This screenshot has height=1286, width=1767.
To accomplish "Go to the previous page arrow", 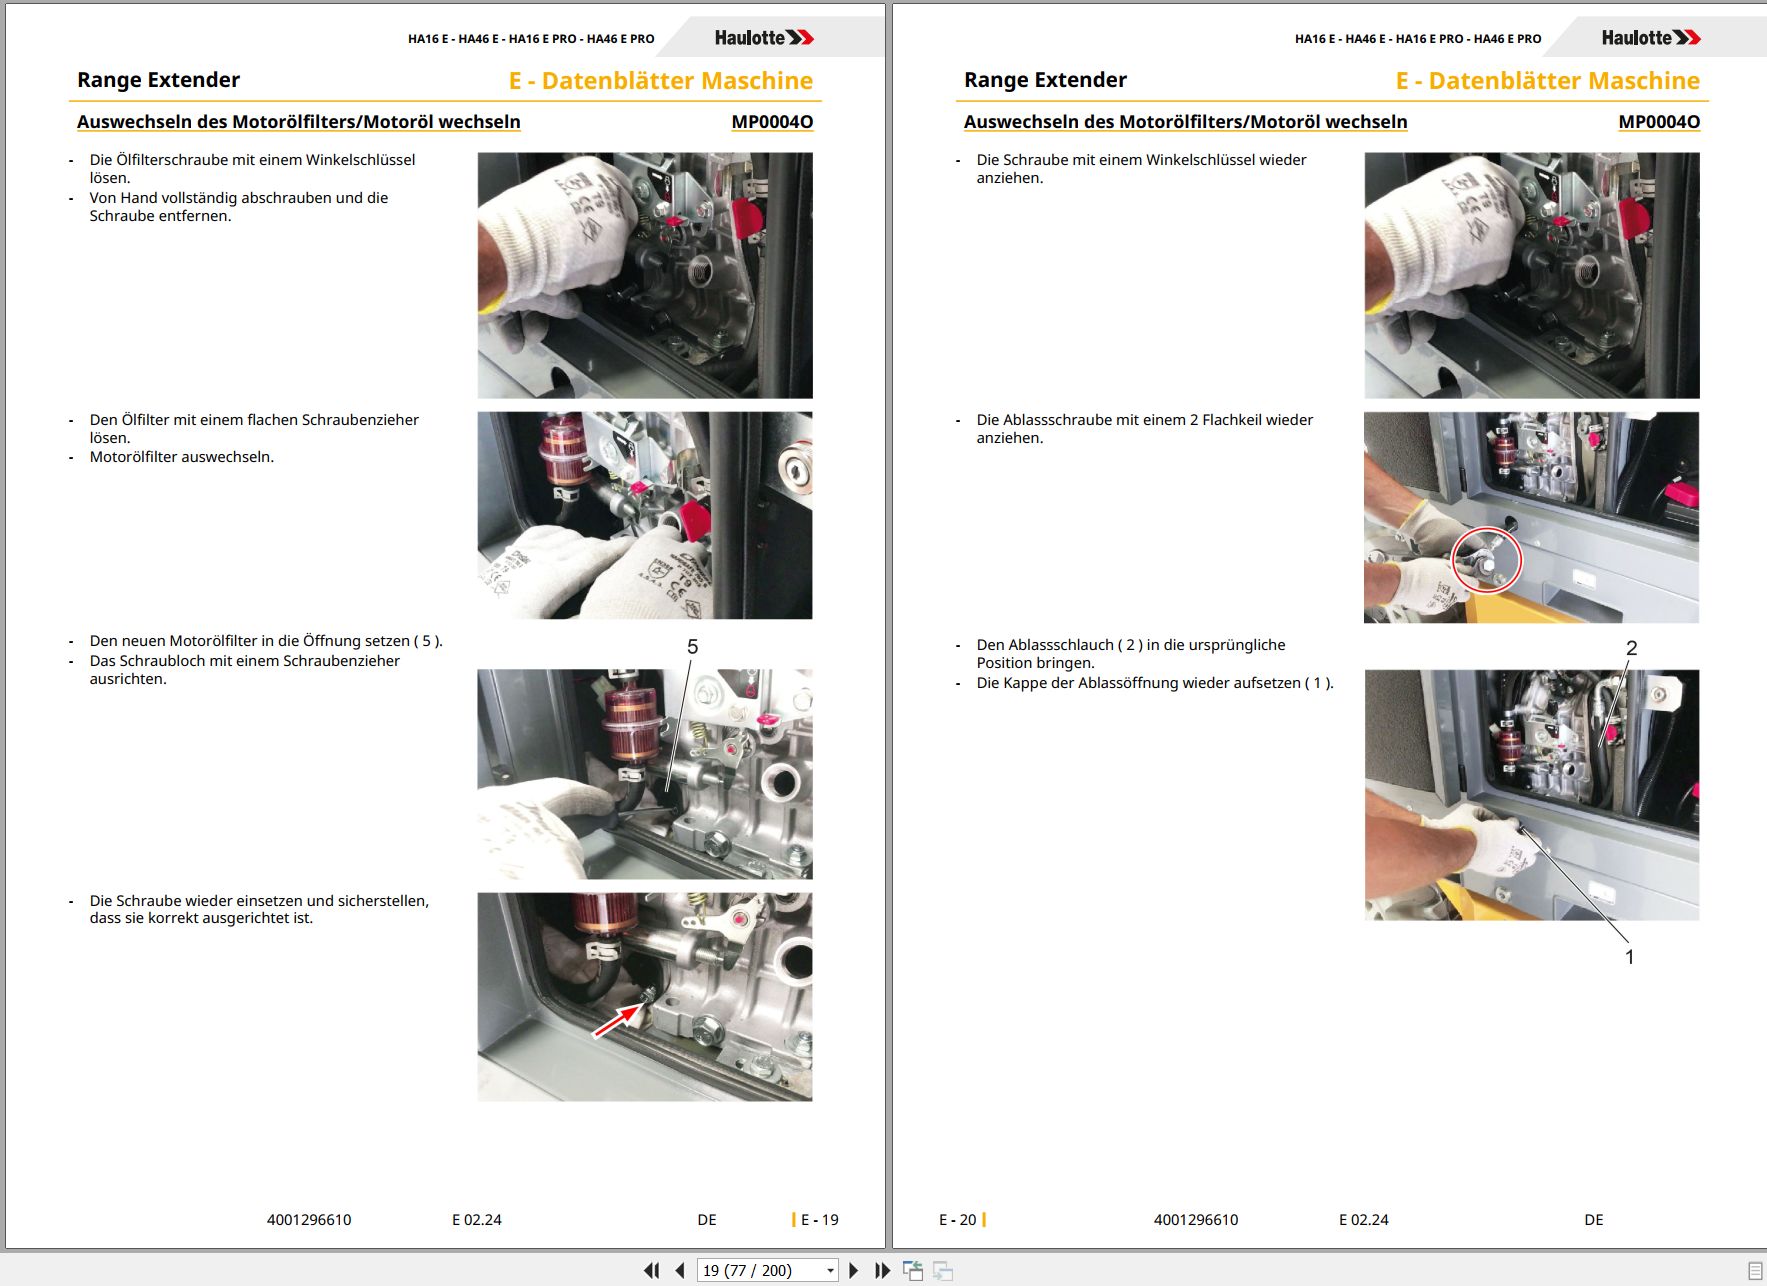I will [680, 1270].
